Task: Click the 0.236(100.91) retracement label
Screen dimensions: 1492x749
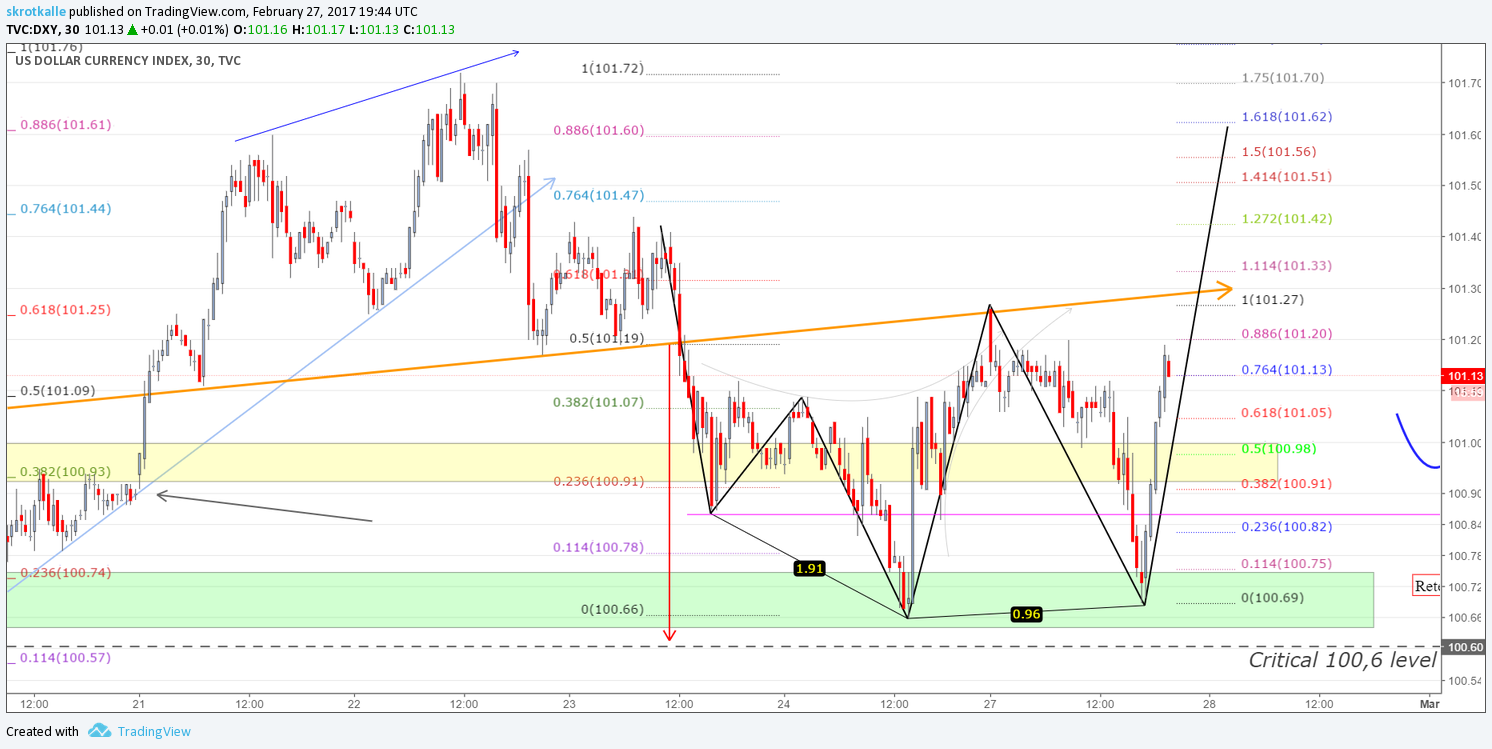Action: coord(598,481)
